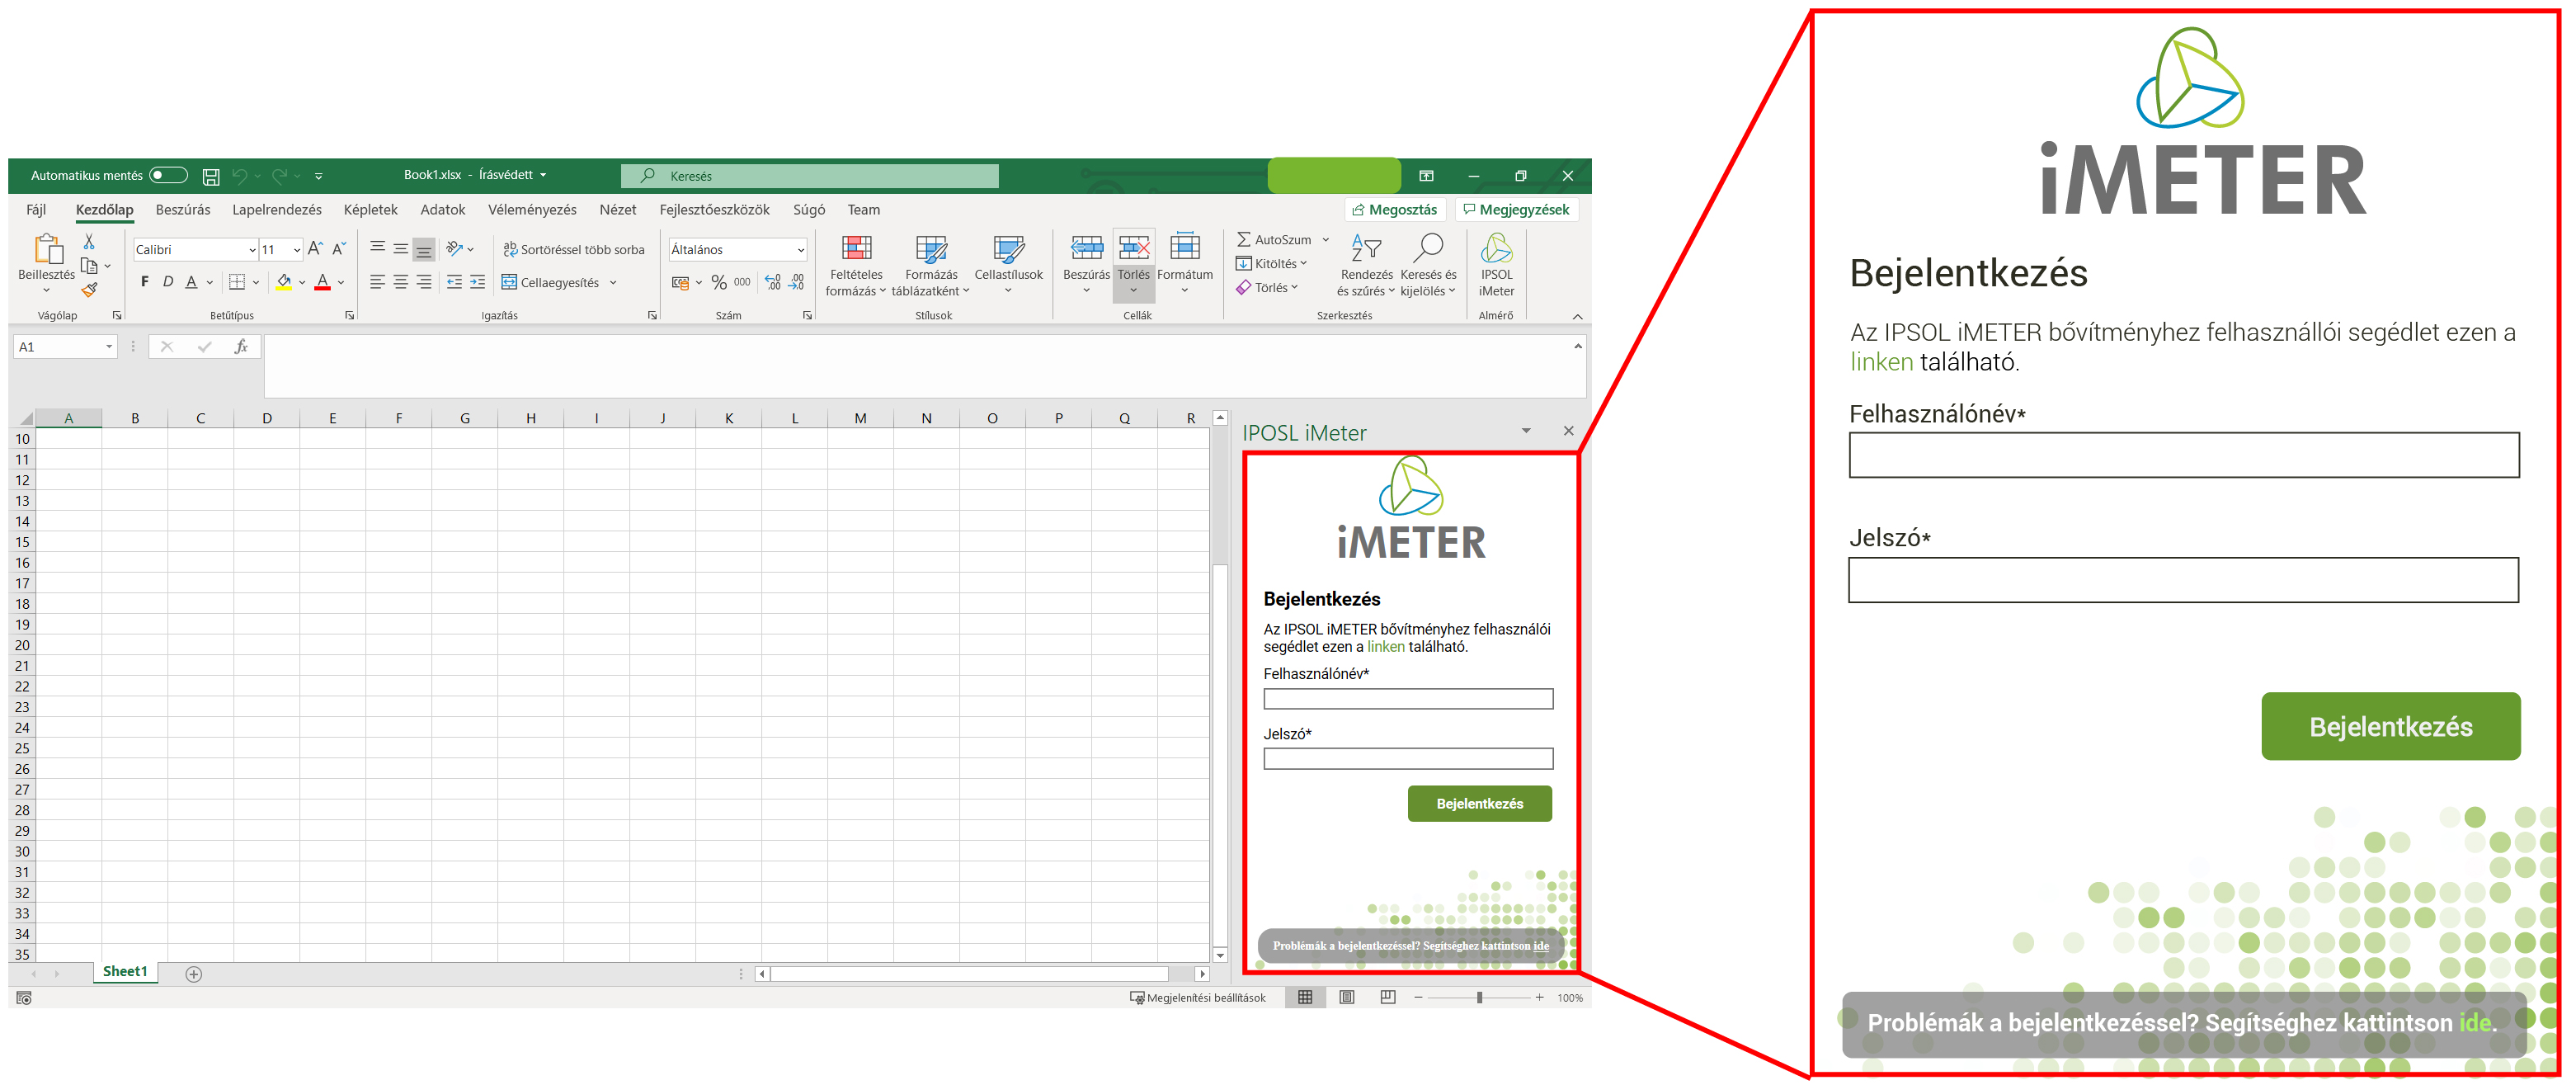
Task: Click the Beszúrás cells icon
Action: click(x=1086, y=248)
